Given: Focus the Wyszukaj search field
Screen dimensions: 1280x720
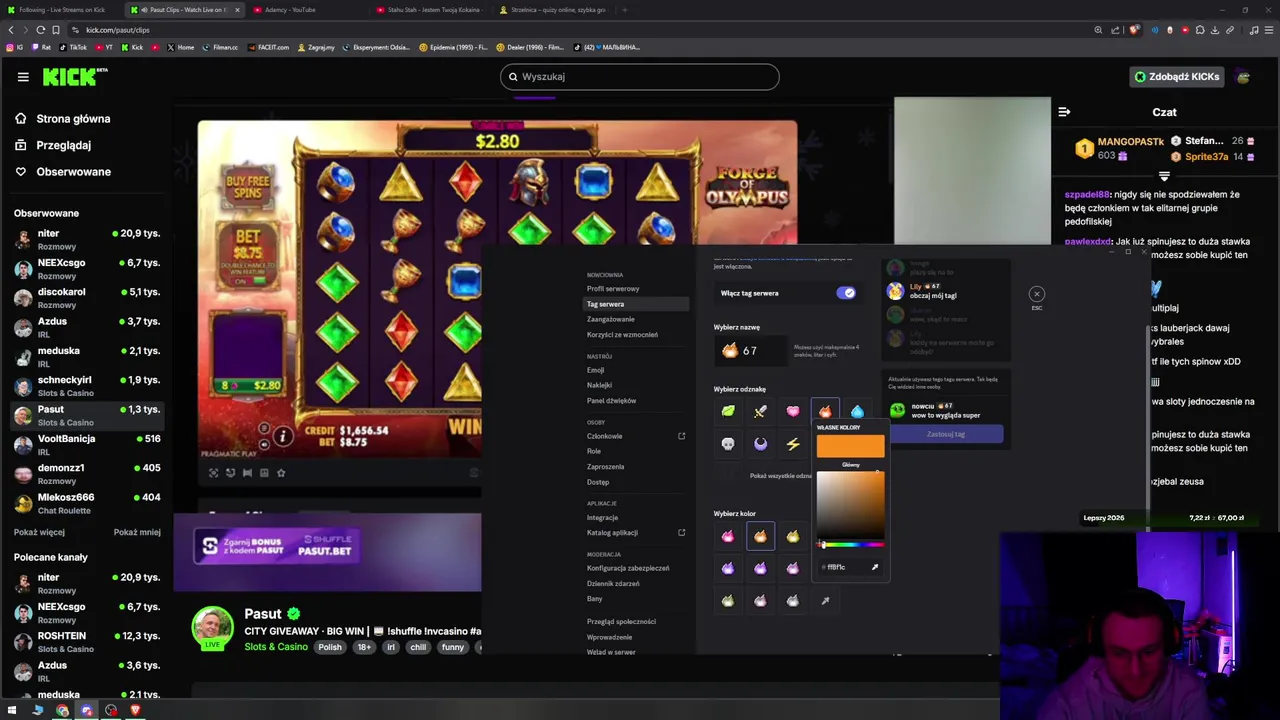Looking at the screenshot, I should [x=640, y=77].
